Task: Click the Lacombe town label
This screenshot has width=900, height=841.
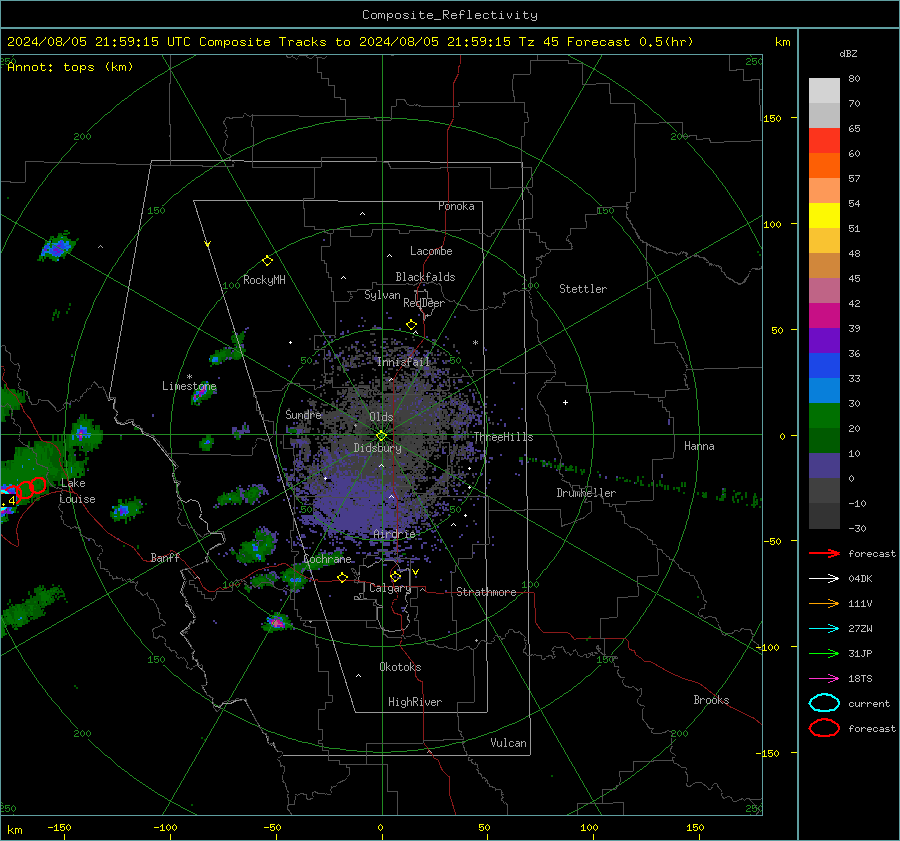Action: 431,251
